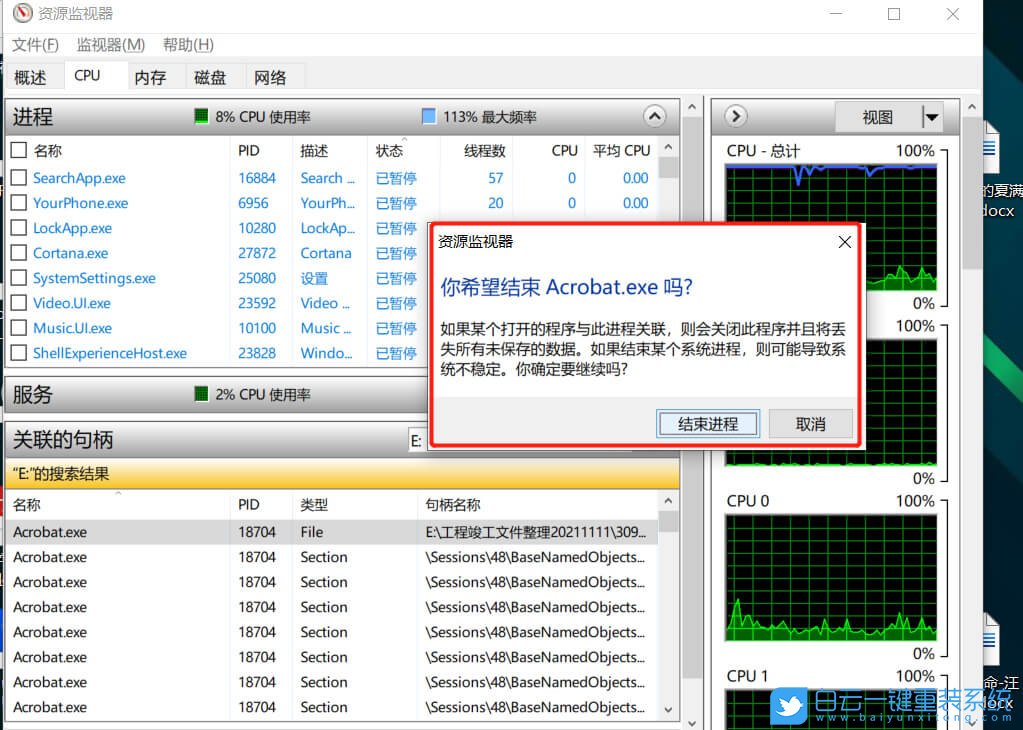Check the SearchApp.exe process checkbox

[17, 178]
